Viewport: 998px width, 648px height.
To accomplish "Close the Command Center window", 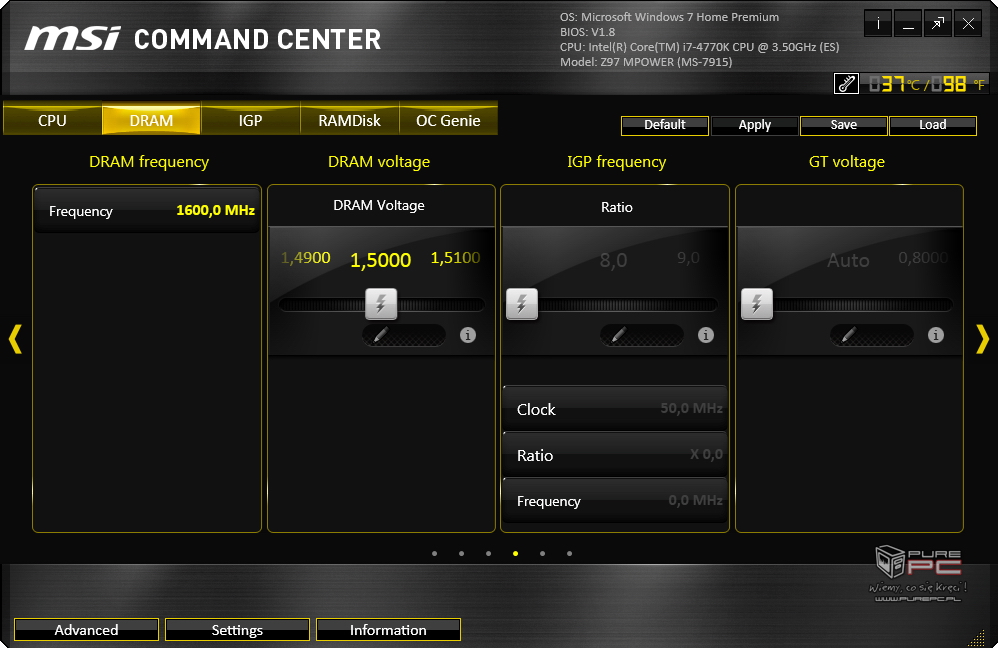I will [x=968, y=24].
